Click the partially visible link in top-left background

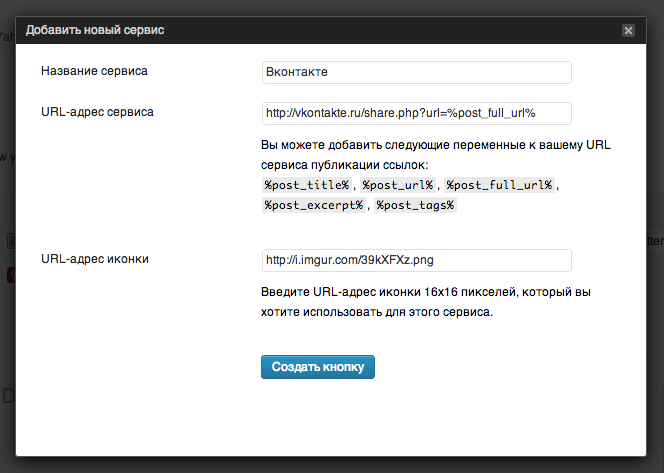[x=6, y=36]
